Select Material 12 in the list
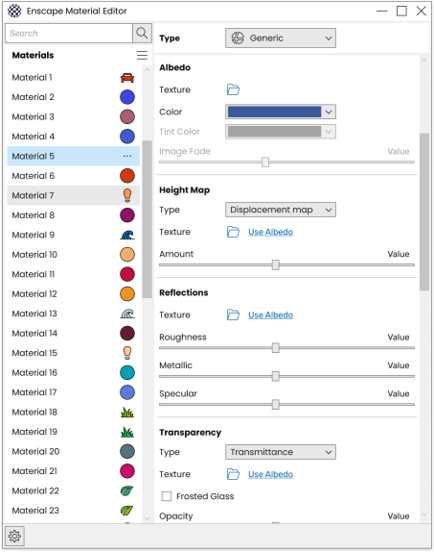 [x=73, y=294]
